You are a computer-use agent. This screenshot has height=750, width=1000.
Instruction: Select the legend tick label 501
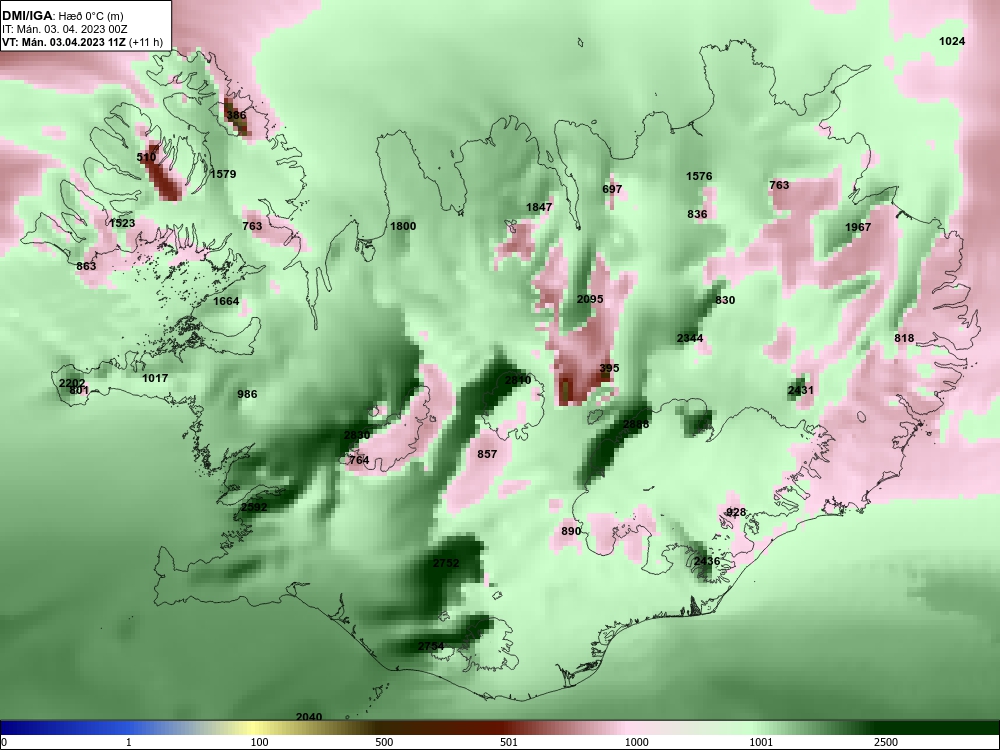coord(508,742)
